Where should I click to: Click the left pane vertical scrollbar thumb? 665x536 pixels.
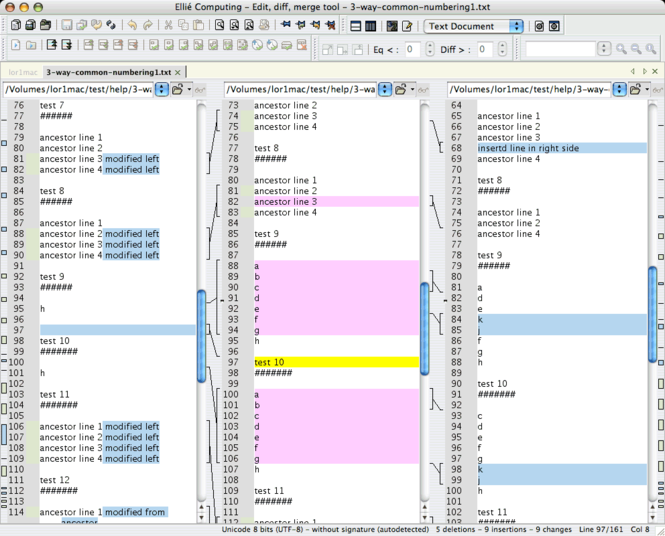tap(201, 336)
